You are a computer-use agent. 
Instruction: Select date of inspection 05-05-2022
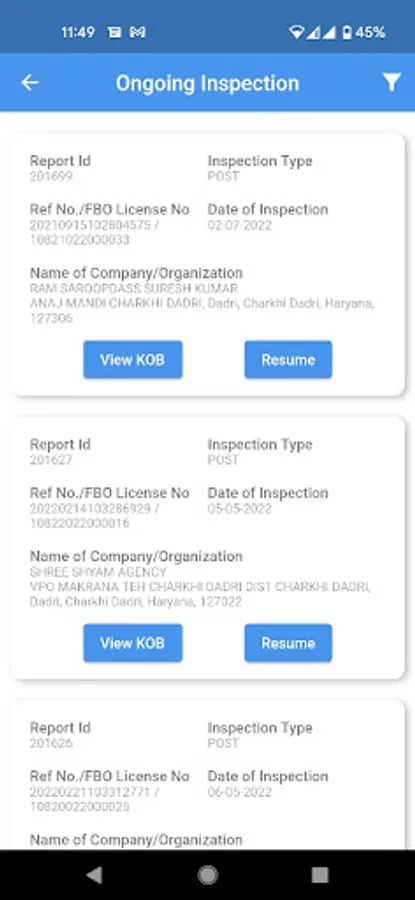239,509
